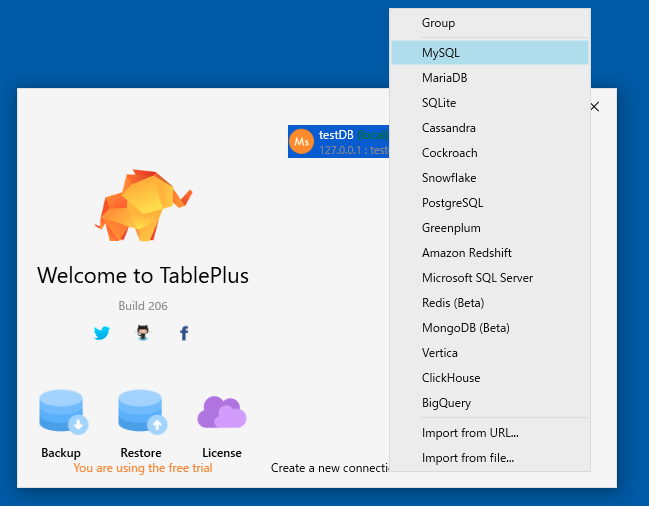This screenshot has width=649, height=506.
Task: Select the testDB (local) connection row
Action: pos(339,141)
